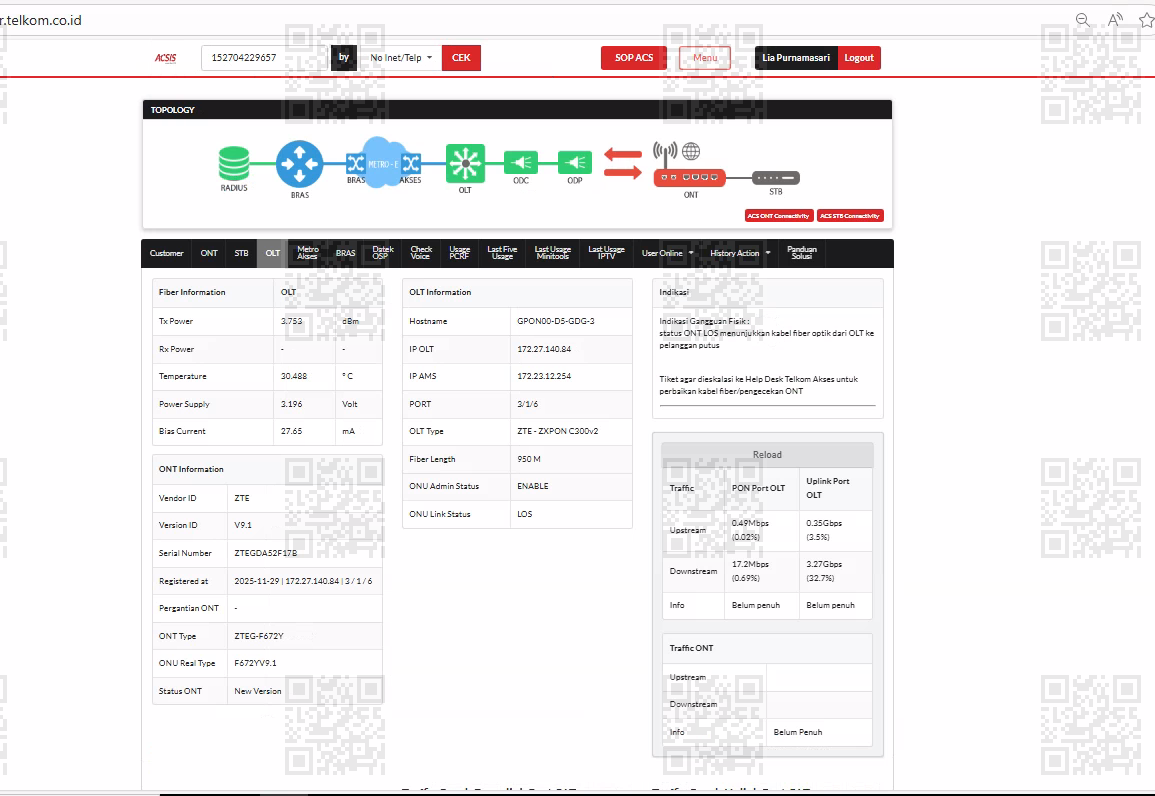Click the Serial Number value ZTEGDA52F17B
The image size is (1155, 796).
pyautogui.click(x=266, y=553)
